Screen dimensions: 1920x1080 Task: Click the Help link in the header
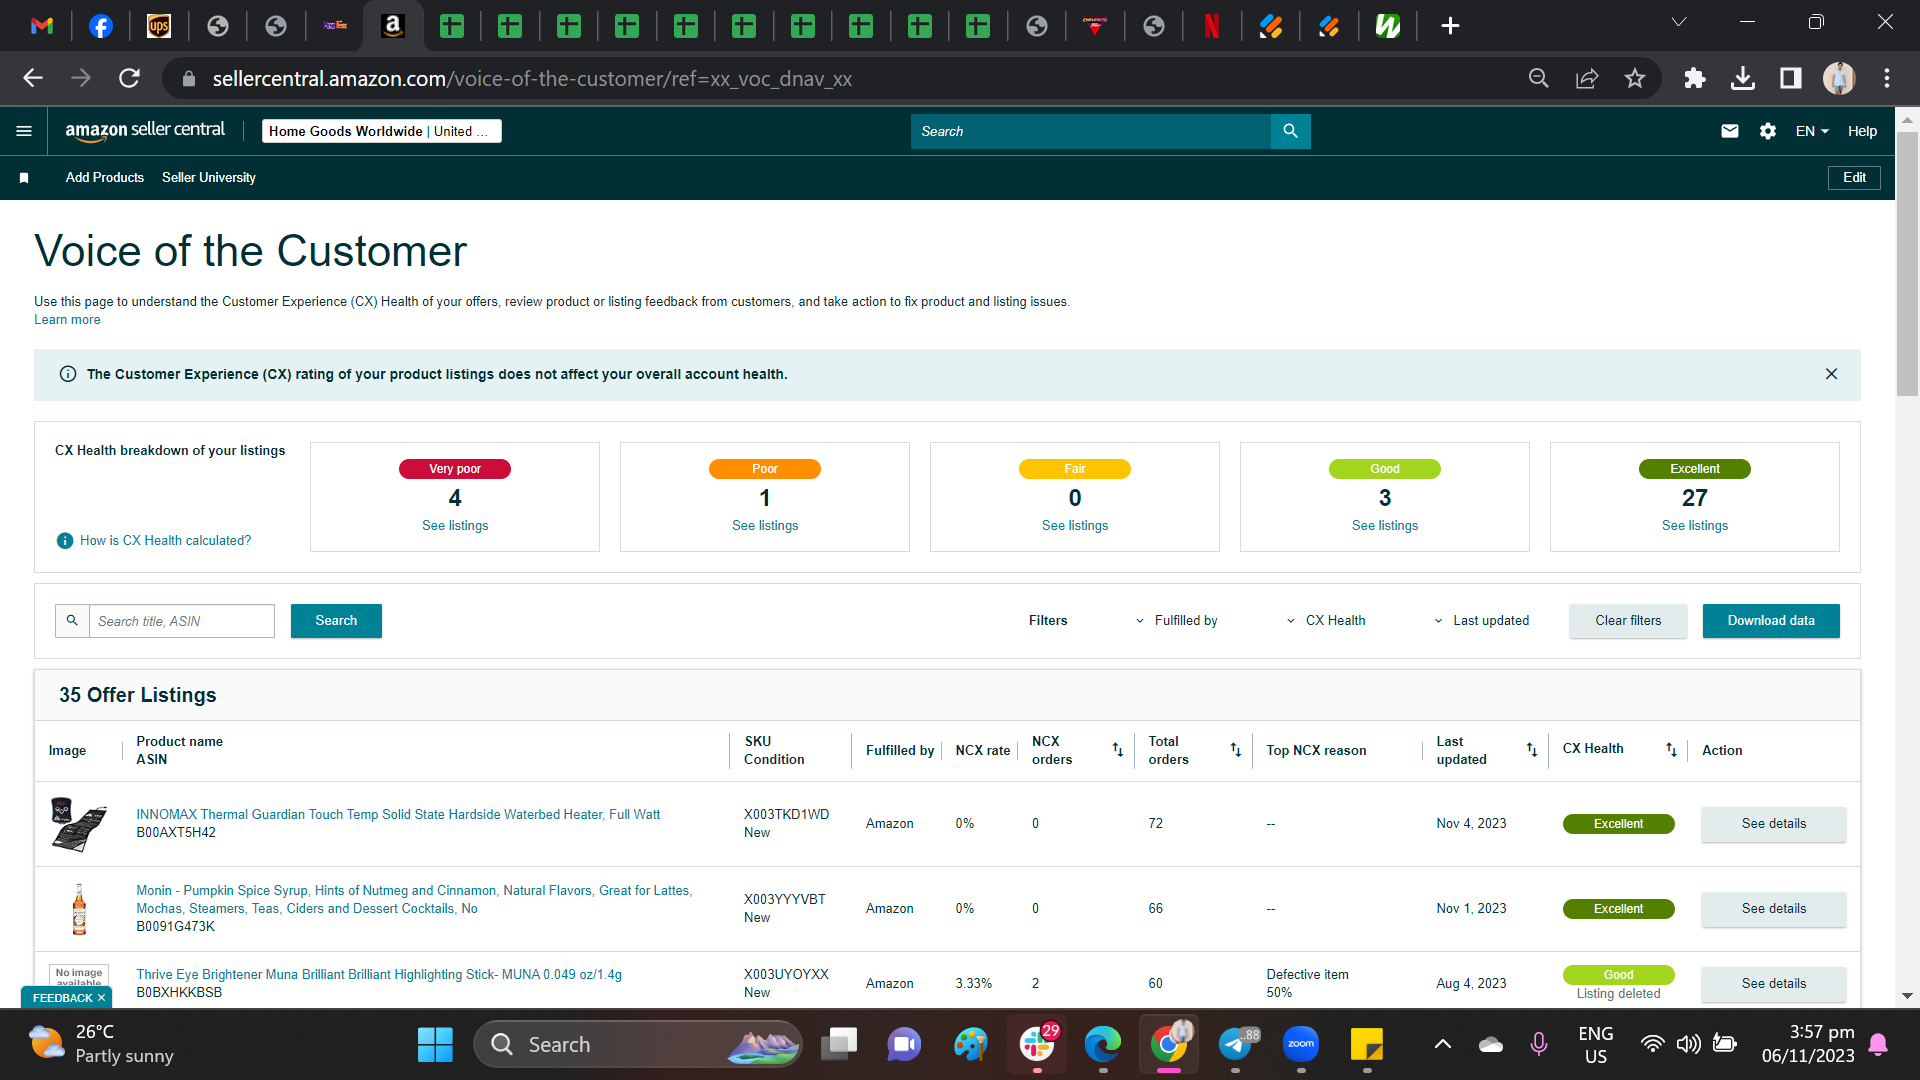[x=1862, y=131]
